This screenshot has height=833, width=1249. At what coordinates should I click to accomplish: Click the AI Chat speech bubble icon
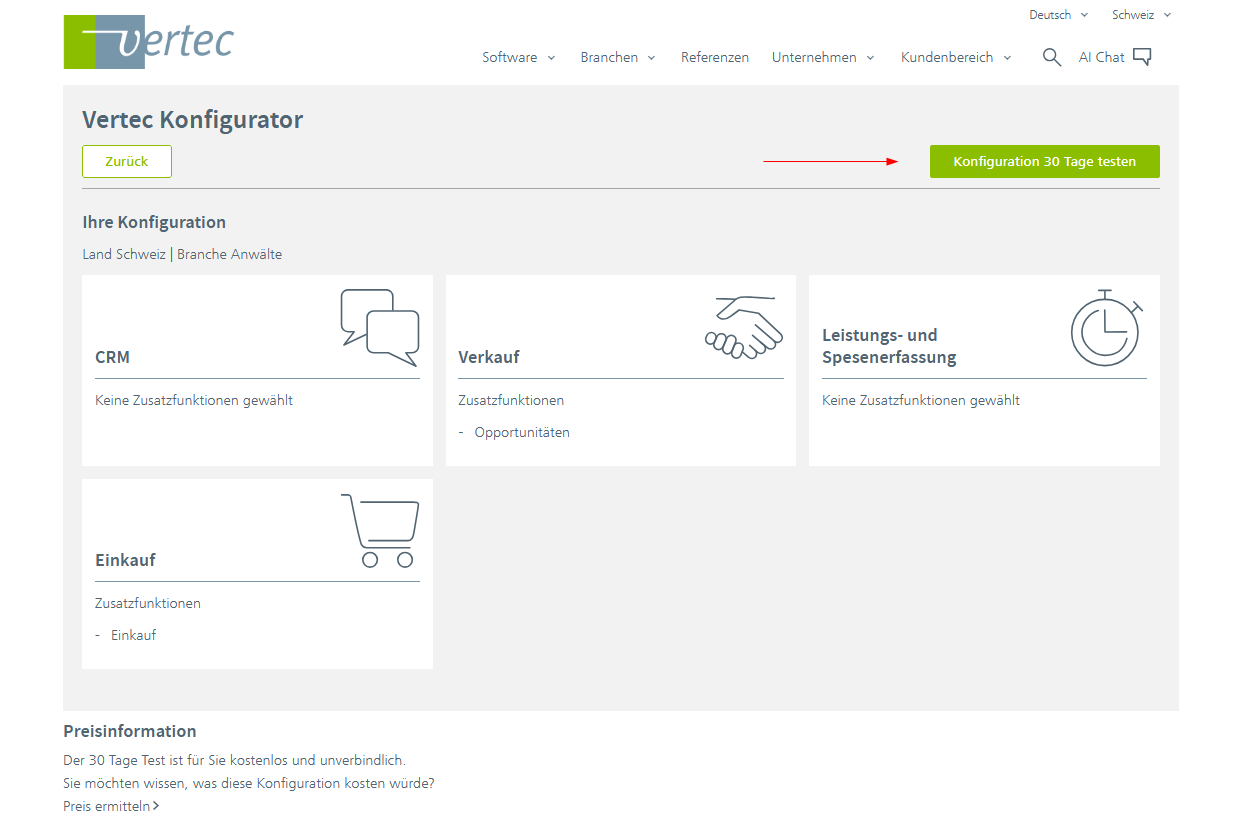click(x=1142, y=57)
